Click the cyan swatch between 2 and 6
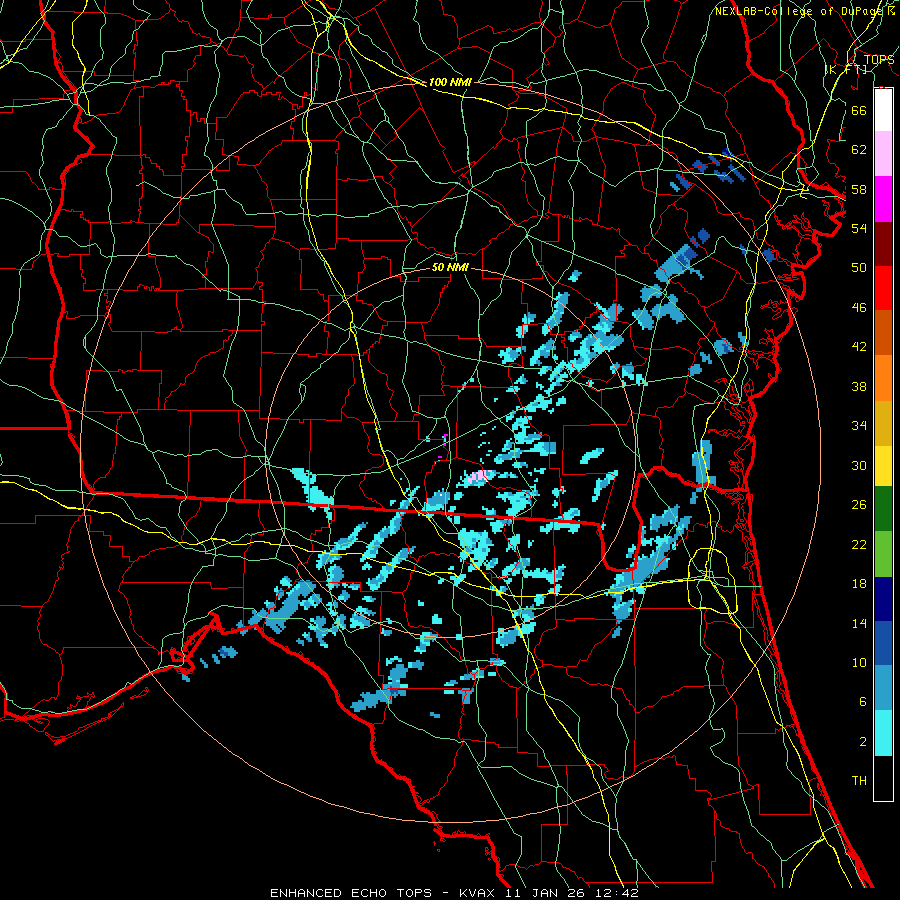The height and width of the screenshot is (900, 900). pos(883,733)
